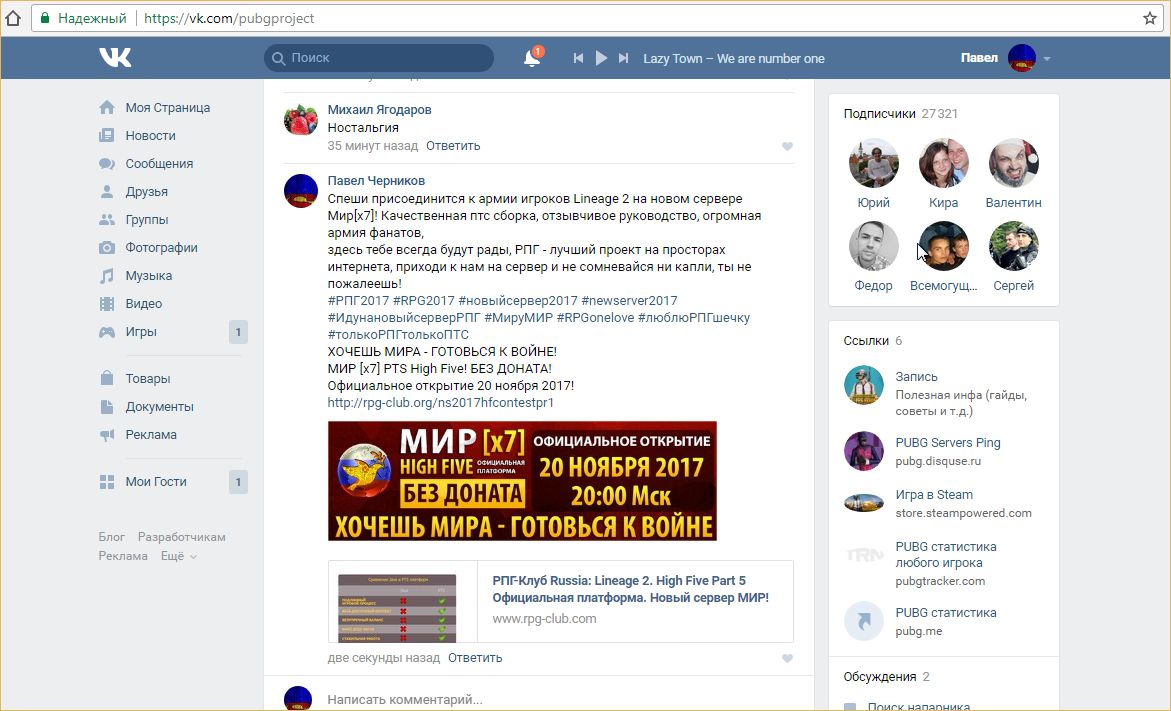The image size is (1171, 711).
Task: Click the Запись link avatar icon
Action: 863,385
